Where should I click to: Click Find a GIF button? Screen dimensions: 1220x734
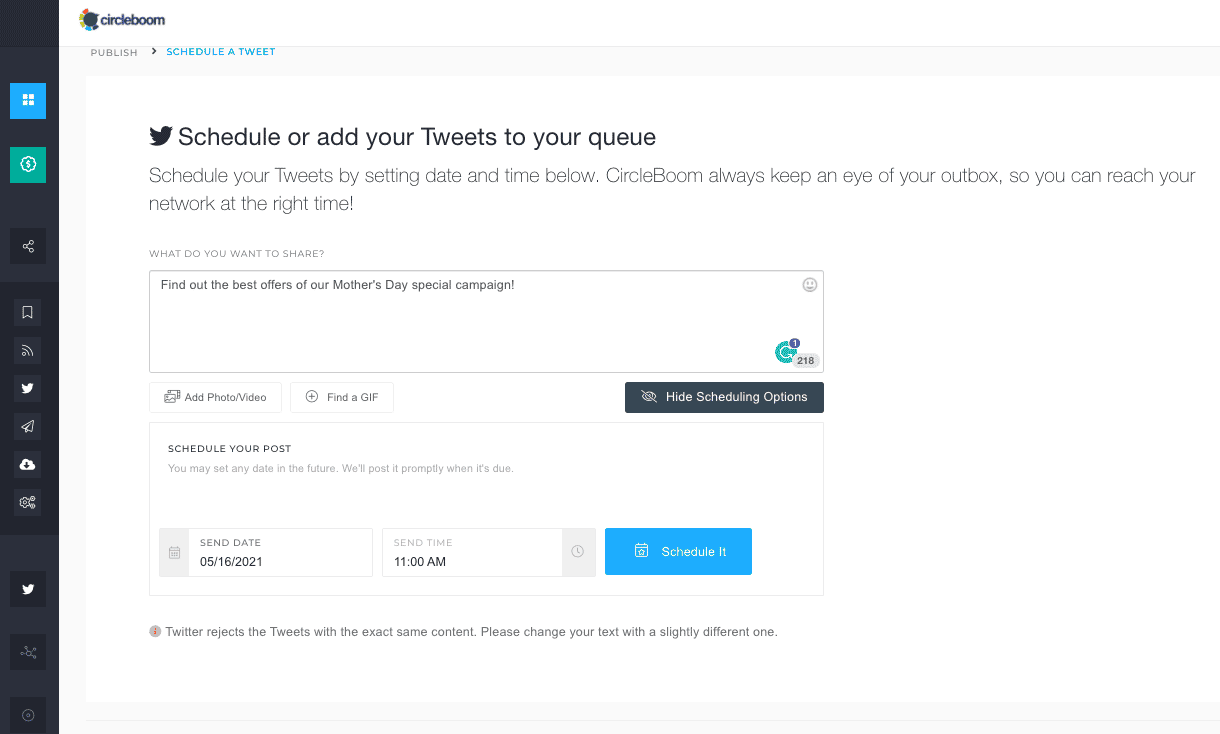341,397
